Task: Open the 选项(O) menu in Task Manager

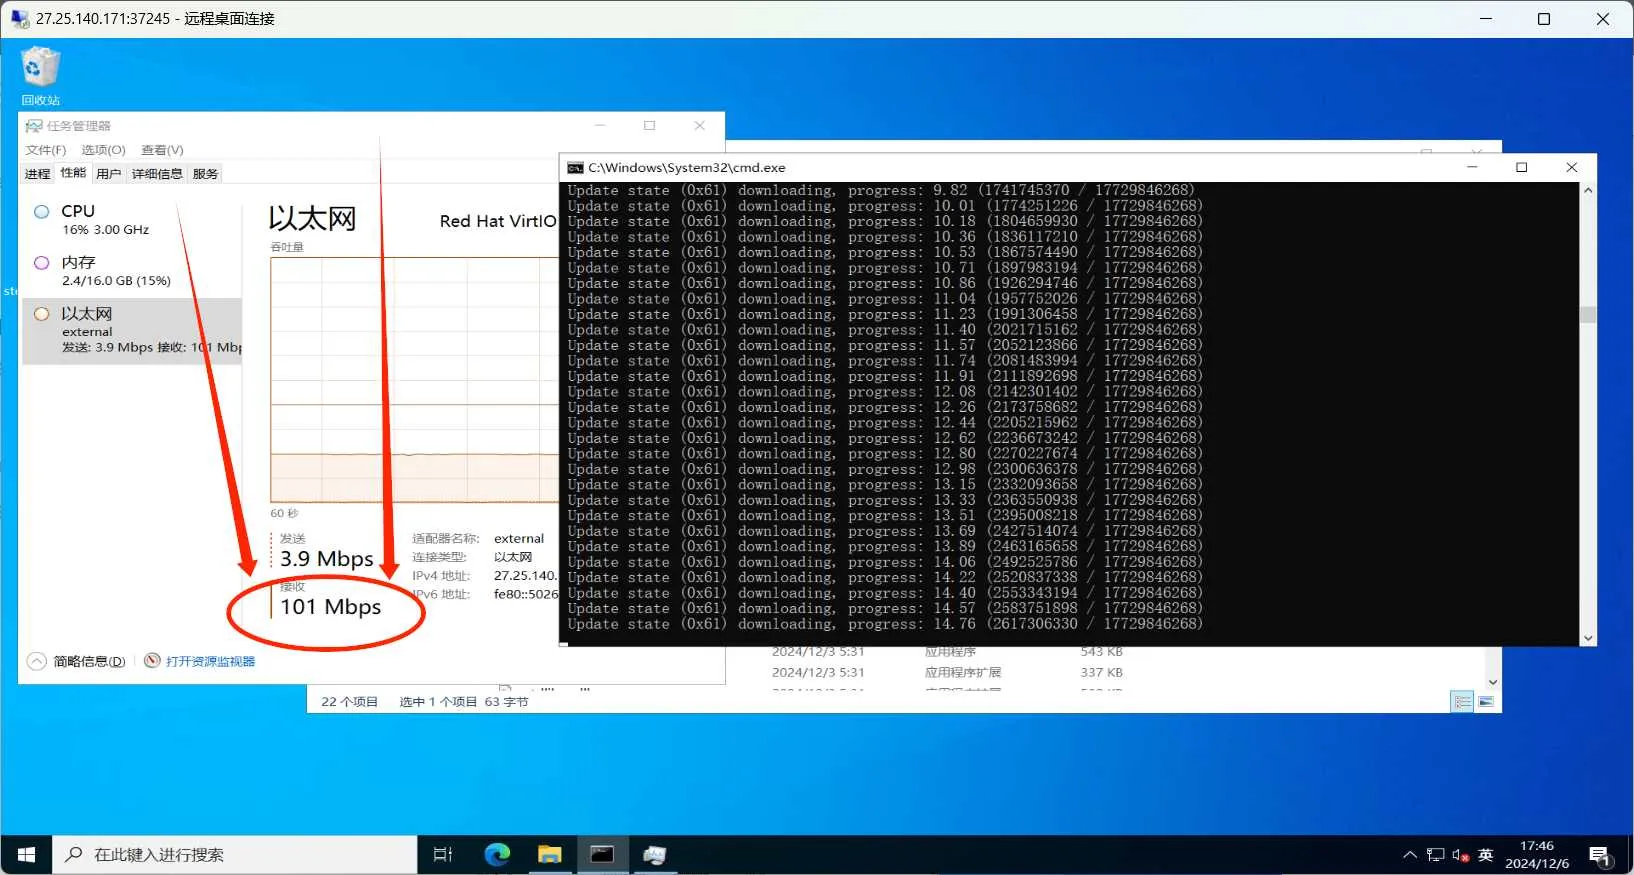Action: (x=103, y=150)
